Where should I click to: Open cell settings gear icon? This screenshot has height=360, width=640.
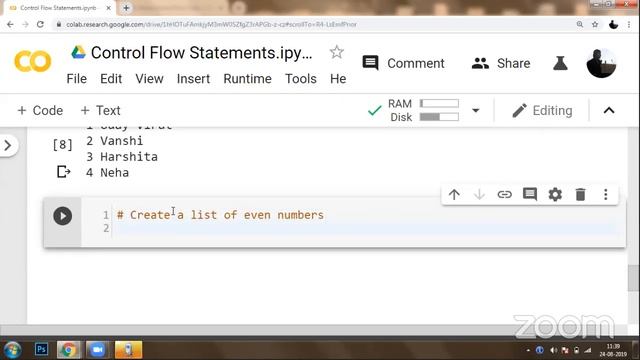(x=555, y=194)
